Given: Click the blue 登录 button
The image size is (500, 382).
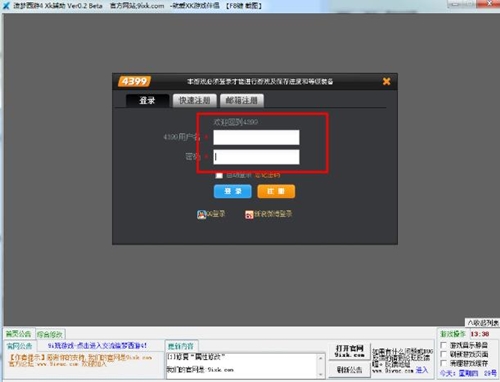Looking at the screenshot, I should pyautogui.click(x=233, y=191).
